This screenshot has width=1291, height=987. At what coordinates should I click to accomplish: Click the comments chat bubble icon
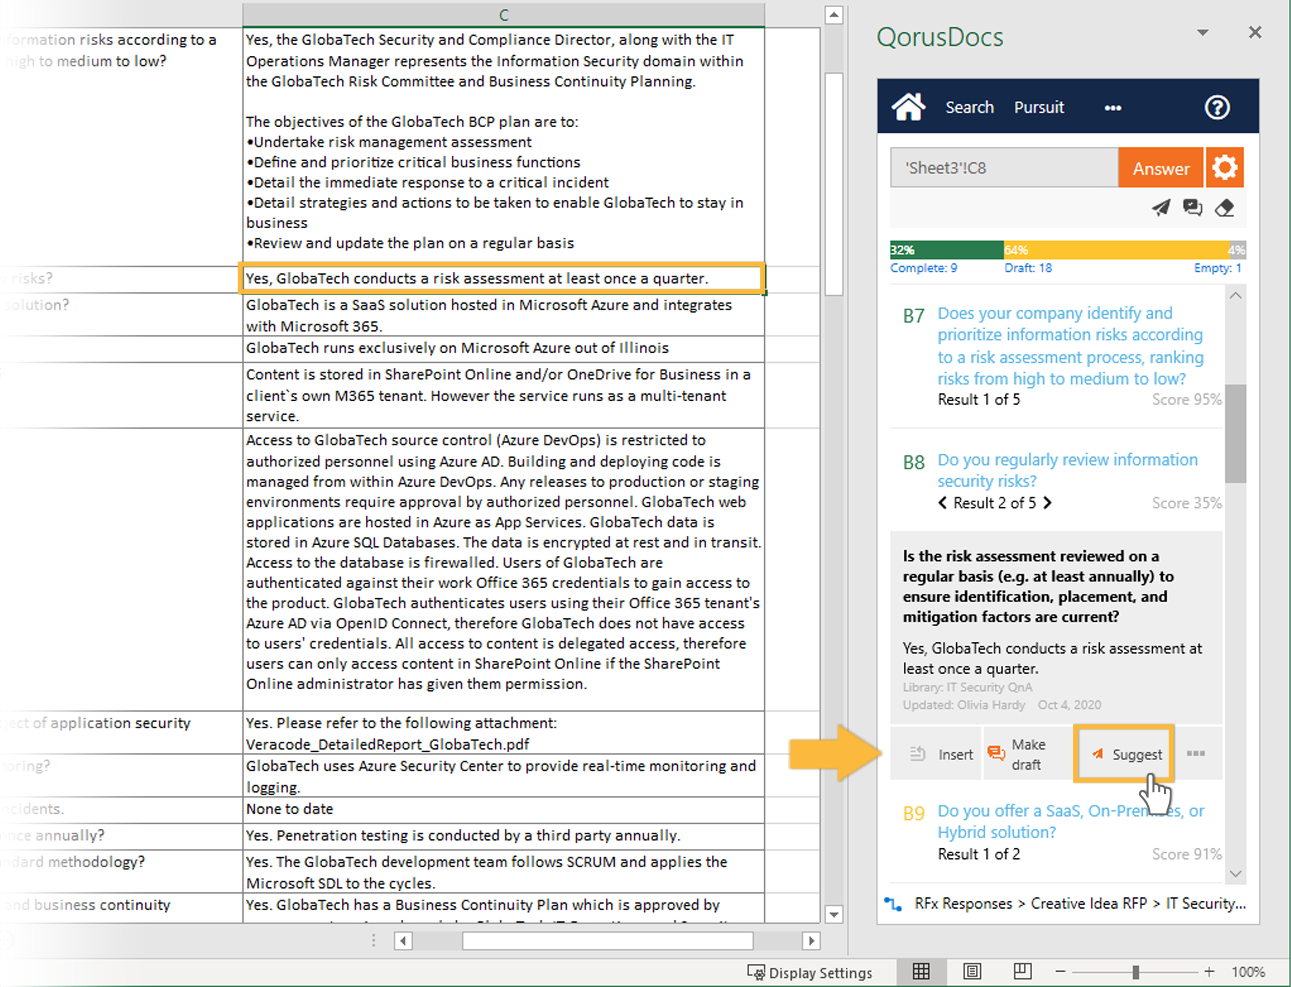tap(1192, 208)
